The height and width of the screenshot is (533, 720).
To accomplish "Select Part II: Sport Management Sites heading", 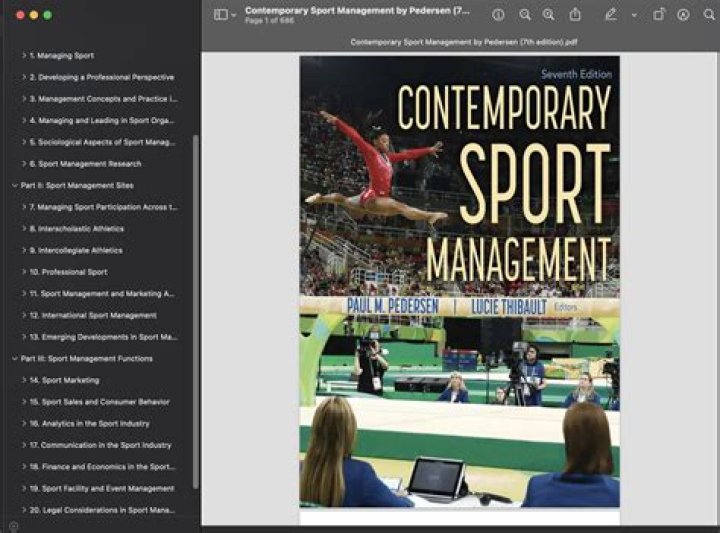I will 77,185.
